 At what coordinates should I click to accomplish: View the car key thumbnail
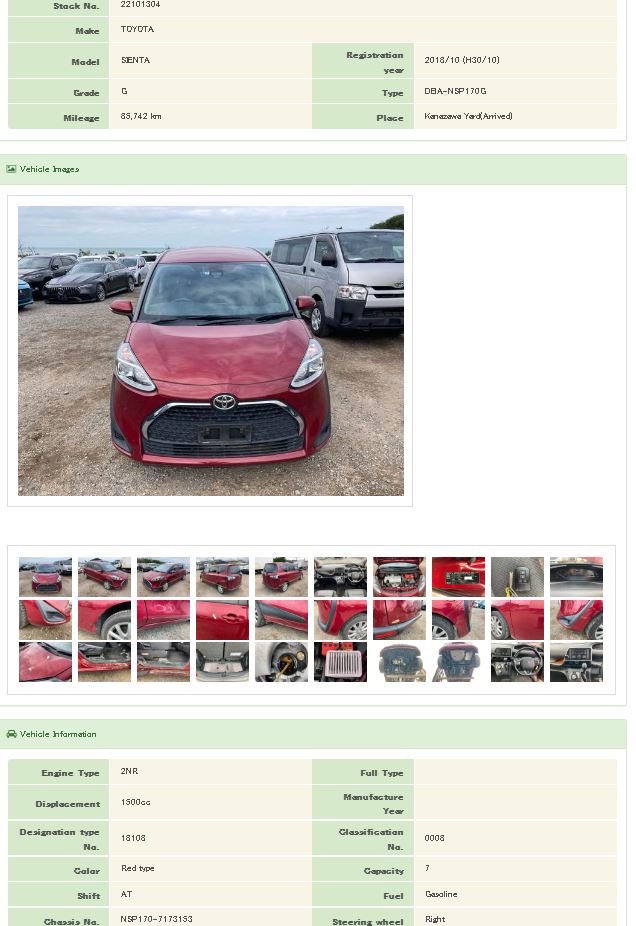[x=517, y=576]
